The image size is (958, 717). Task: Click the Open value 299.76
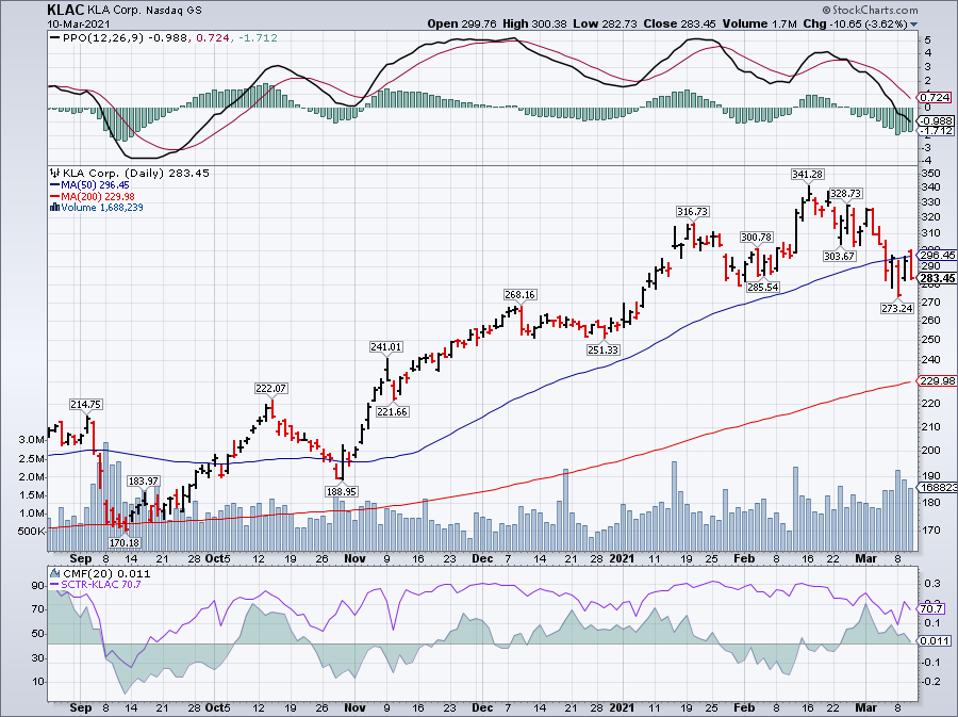(x=477, y=24)
